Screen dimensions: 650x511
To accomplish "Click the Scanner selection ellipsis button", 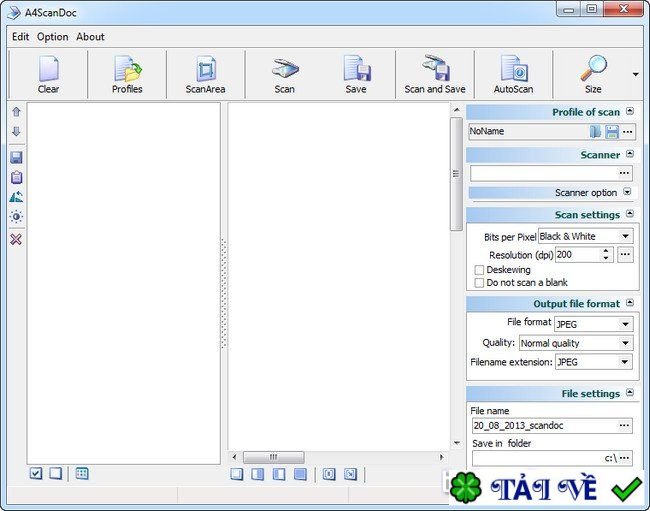I will (625, 173).
